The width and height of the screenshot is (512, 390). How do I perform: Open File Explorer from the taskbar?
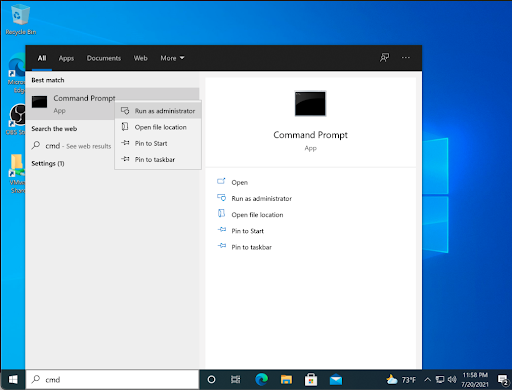pos(286,379)
